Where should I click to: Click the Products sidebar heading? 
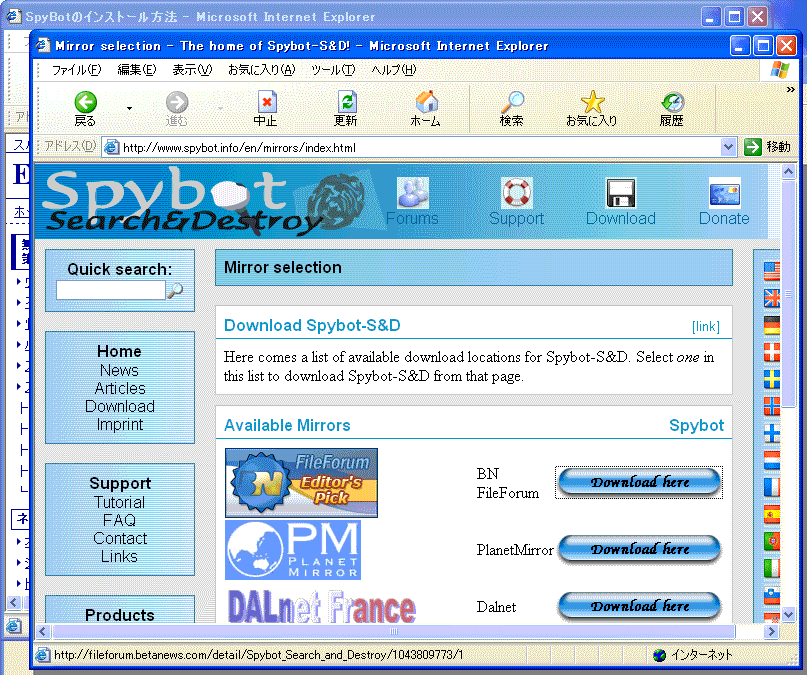(119, 615)
